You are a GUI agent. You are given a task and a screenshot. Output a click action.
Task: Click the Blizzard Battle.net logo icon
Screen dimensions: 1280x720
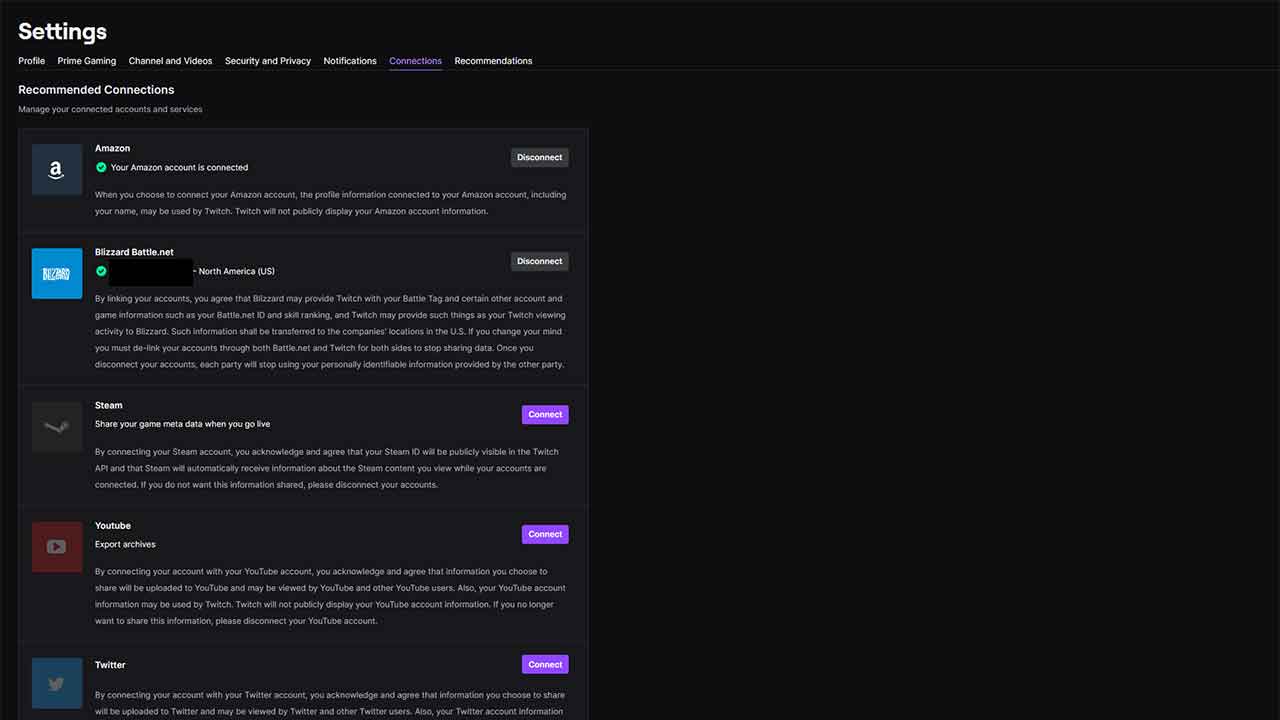[x=57, y=274]
